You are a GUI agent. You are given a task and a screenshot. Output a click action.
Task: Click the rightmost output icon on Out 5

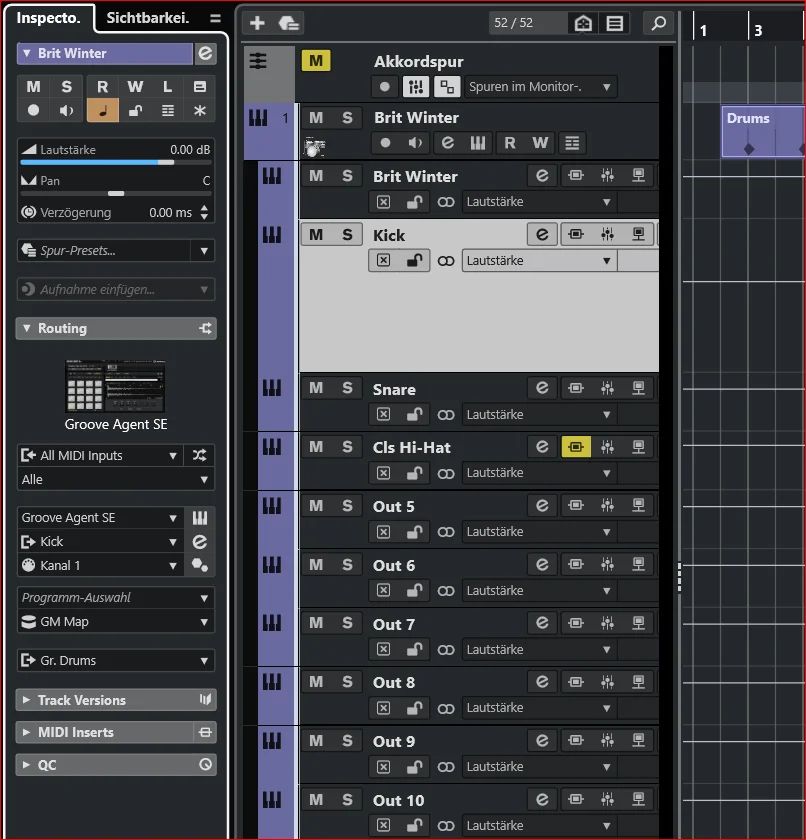pos(638,505)
